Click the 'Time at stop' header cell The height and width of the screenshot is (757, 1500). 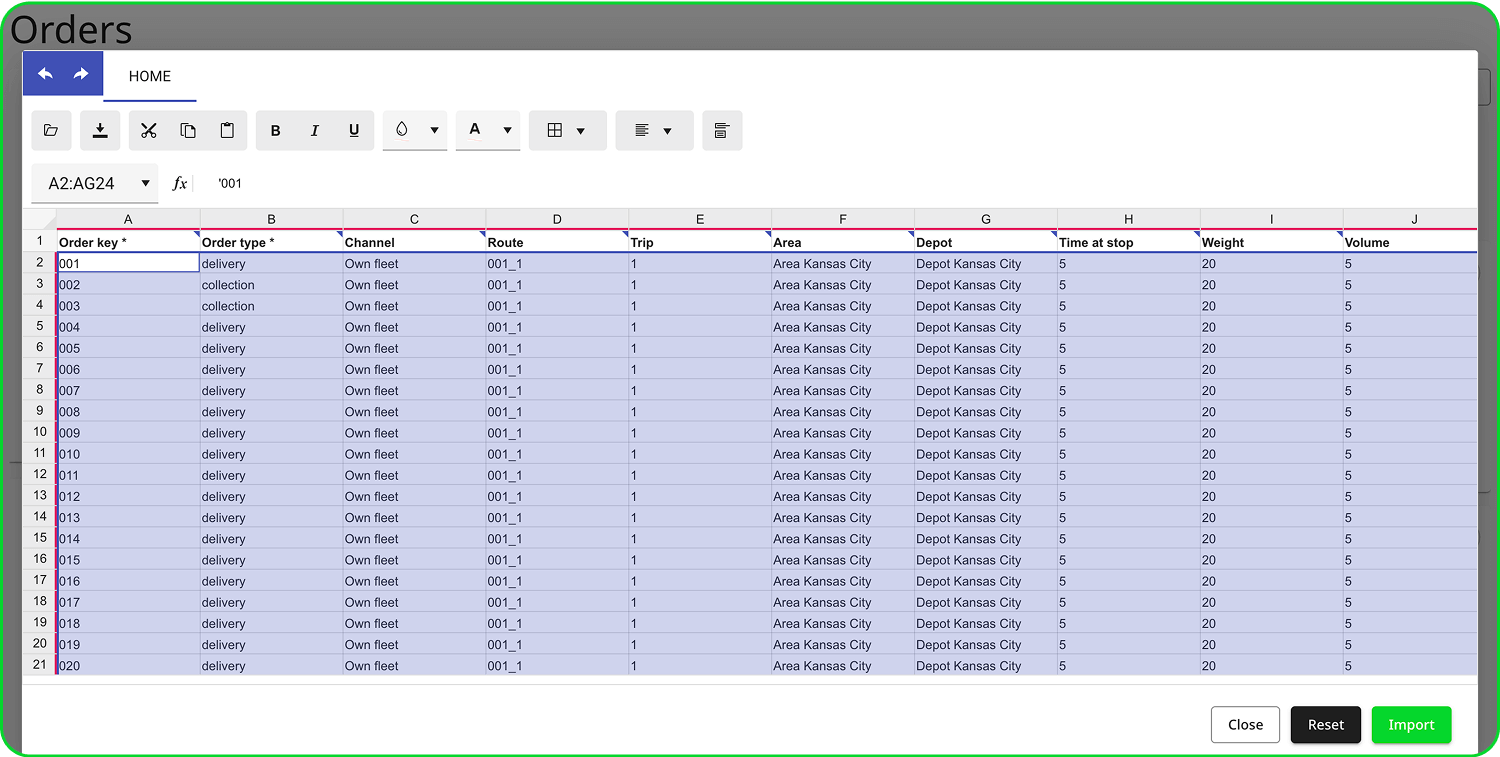click(1129, 242)
